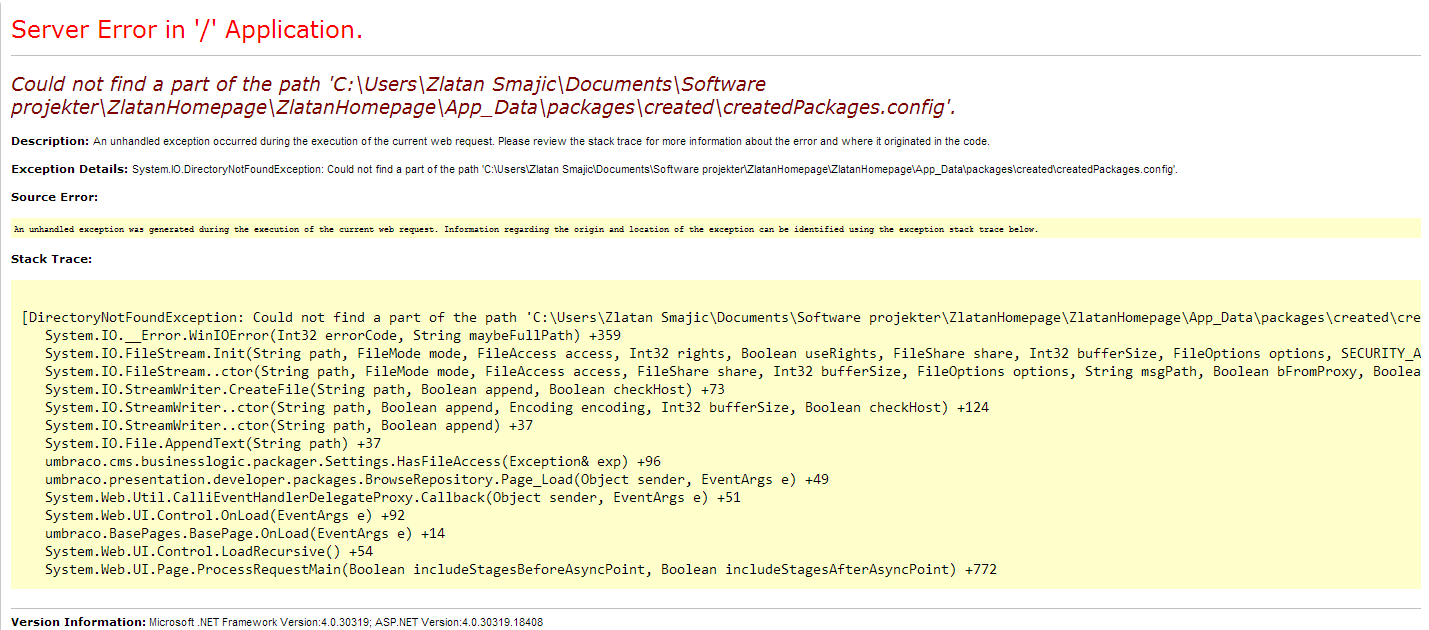This screenshot has width=1429, height=630.
Task: Click the Page.ProcessRequestMain stack trace line
Action: coord(520,569)
